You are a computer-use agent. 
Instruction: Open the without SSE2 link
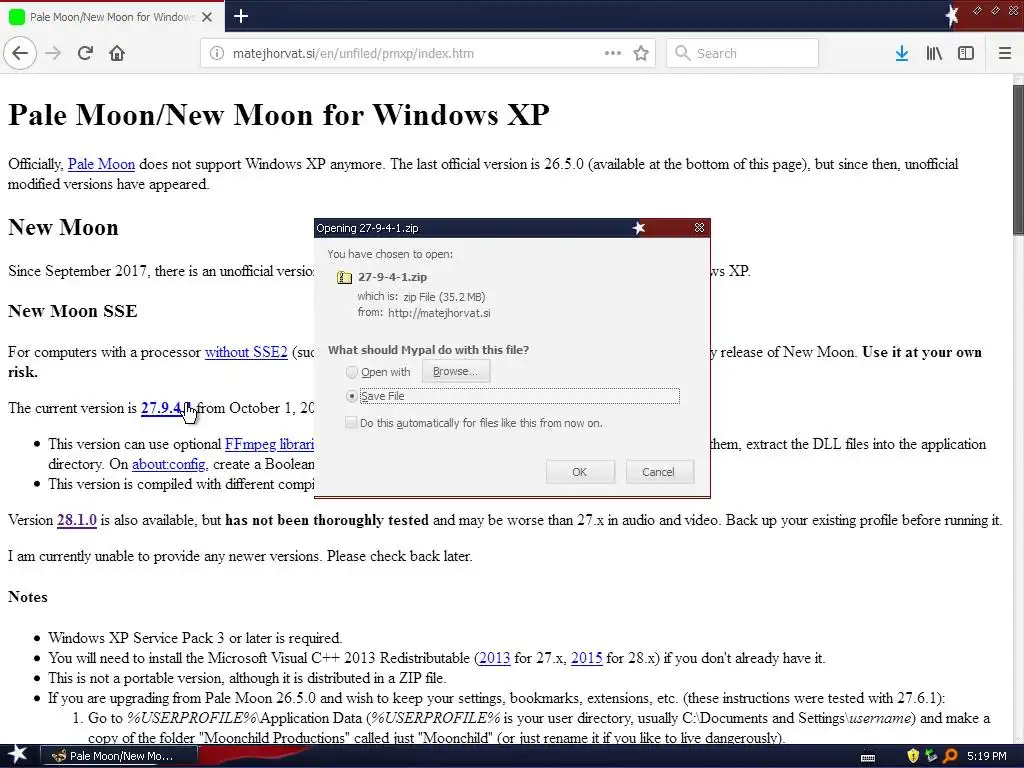(246, 352)
